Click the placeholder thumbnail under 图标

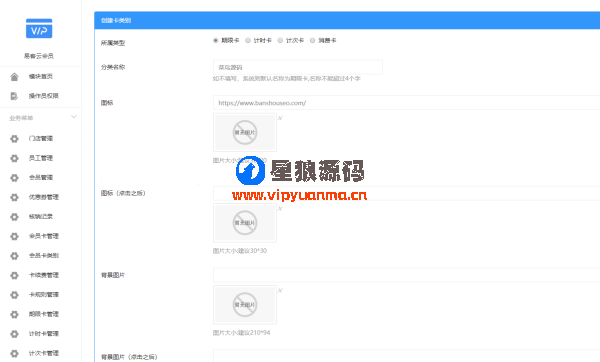tap(245, 132)
